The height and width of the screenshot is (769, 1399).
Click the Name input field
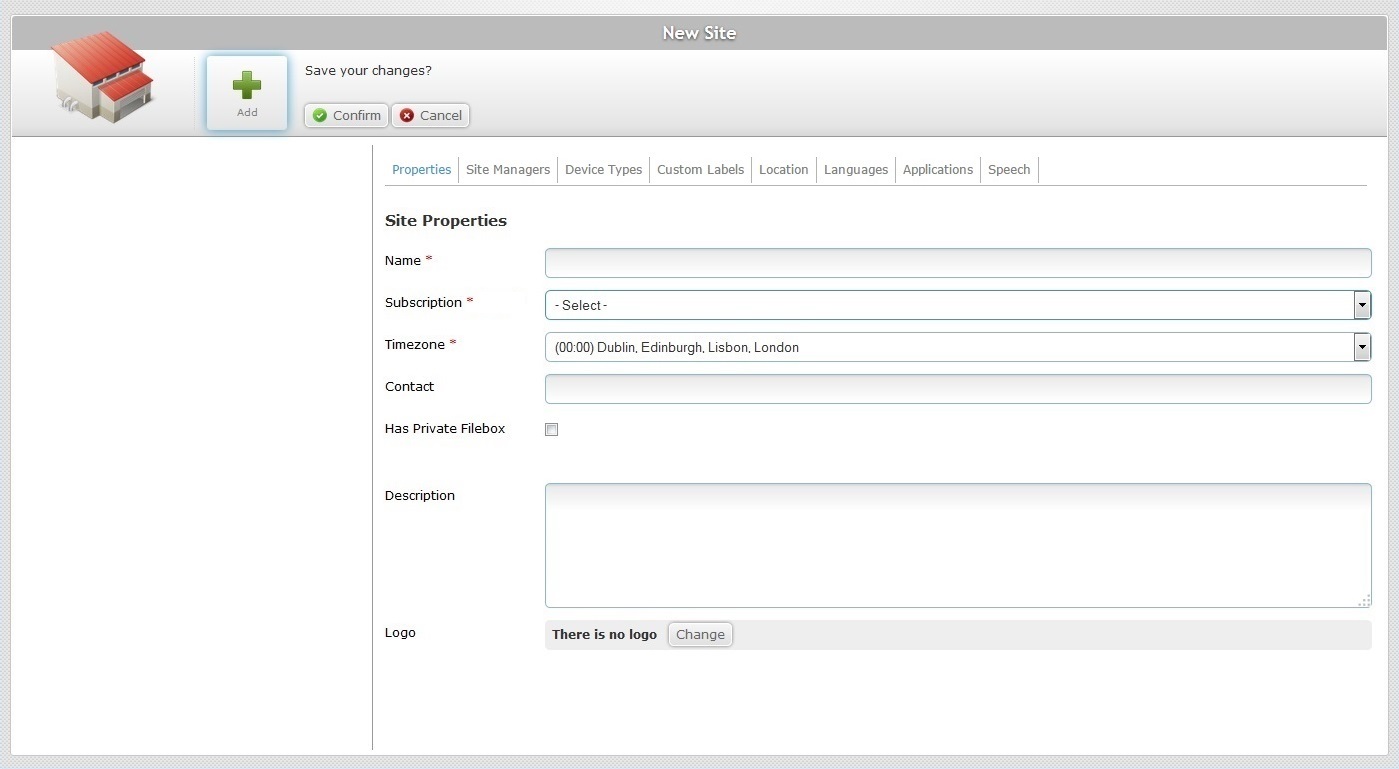click(958, 263)
